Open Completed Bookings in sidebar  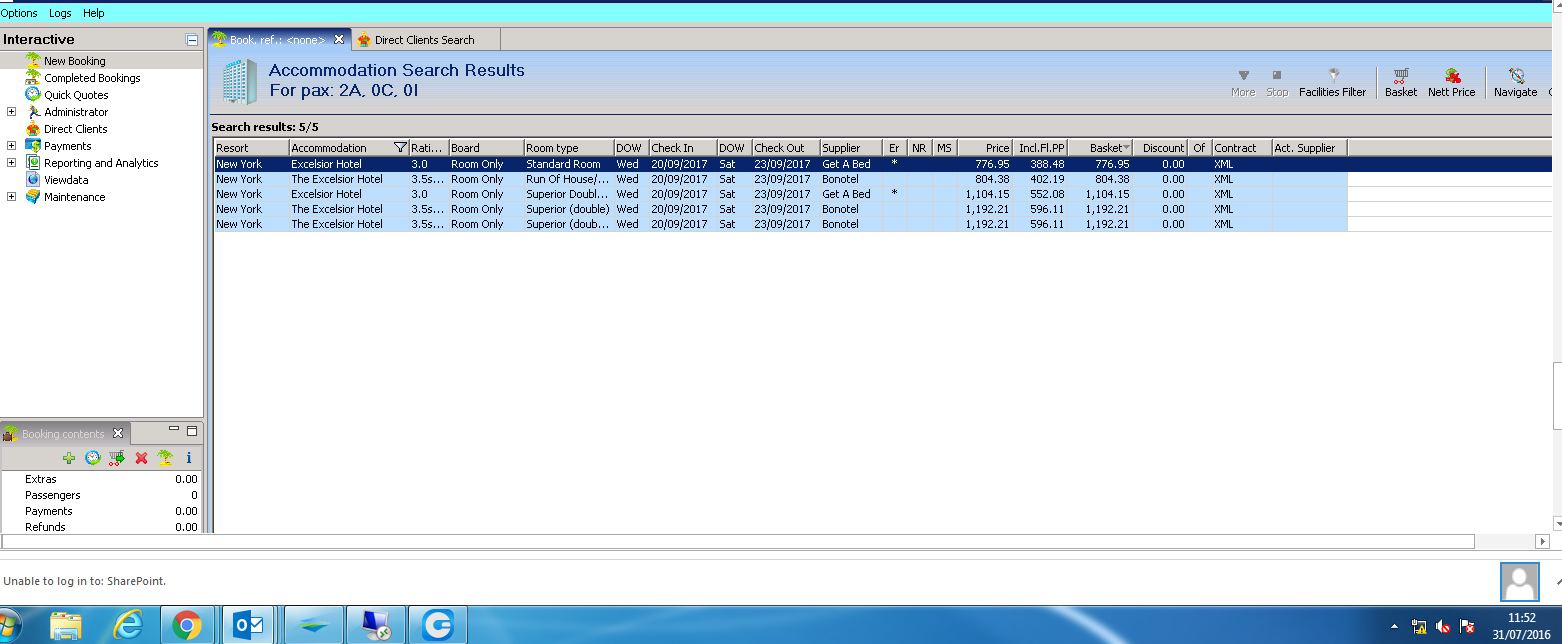[x=92, y=78]
